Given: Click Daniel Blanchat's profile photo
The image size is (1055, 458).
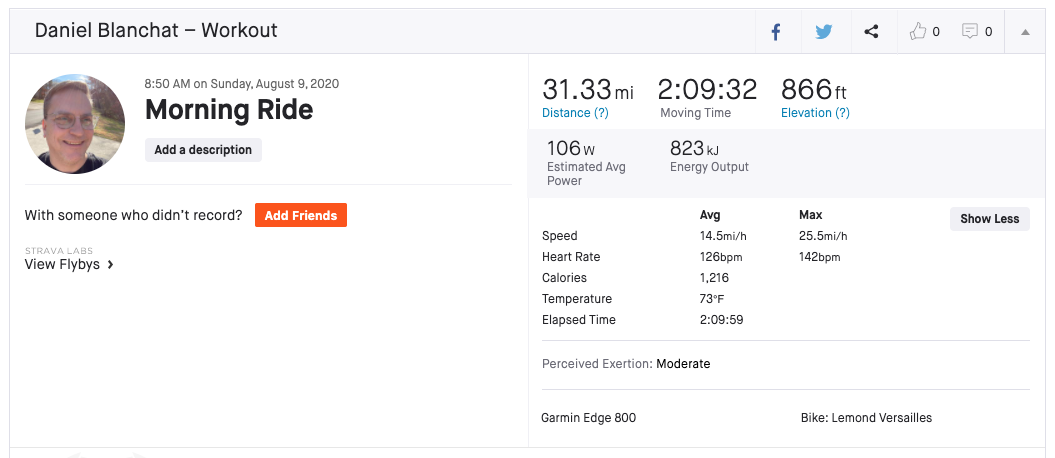Looking at the screenshot, I should click(x=75, y=124).
